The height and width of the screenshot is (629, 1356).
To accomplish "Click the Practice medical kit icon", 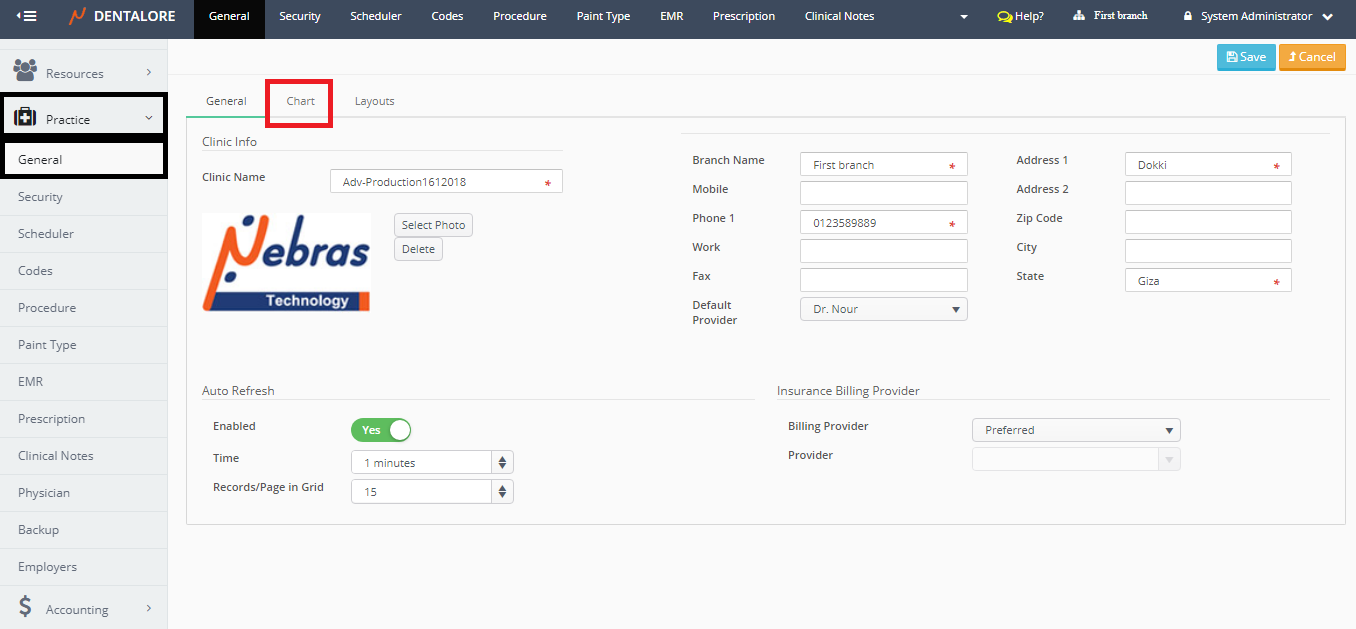I will [25, 118].
